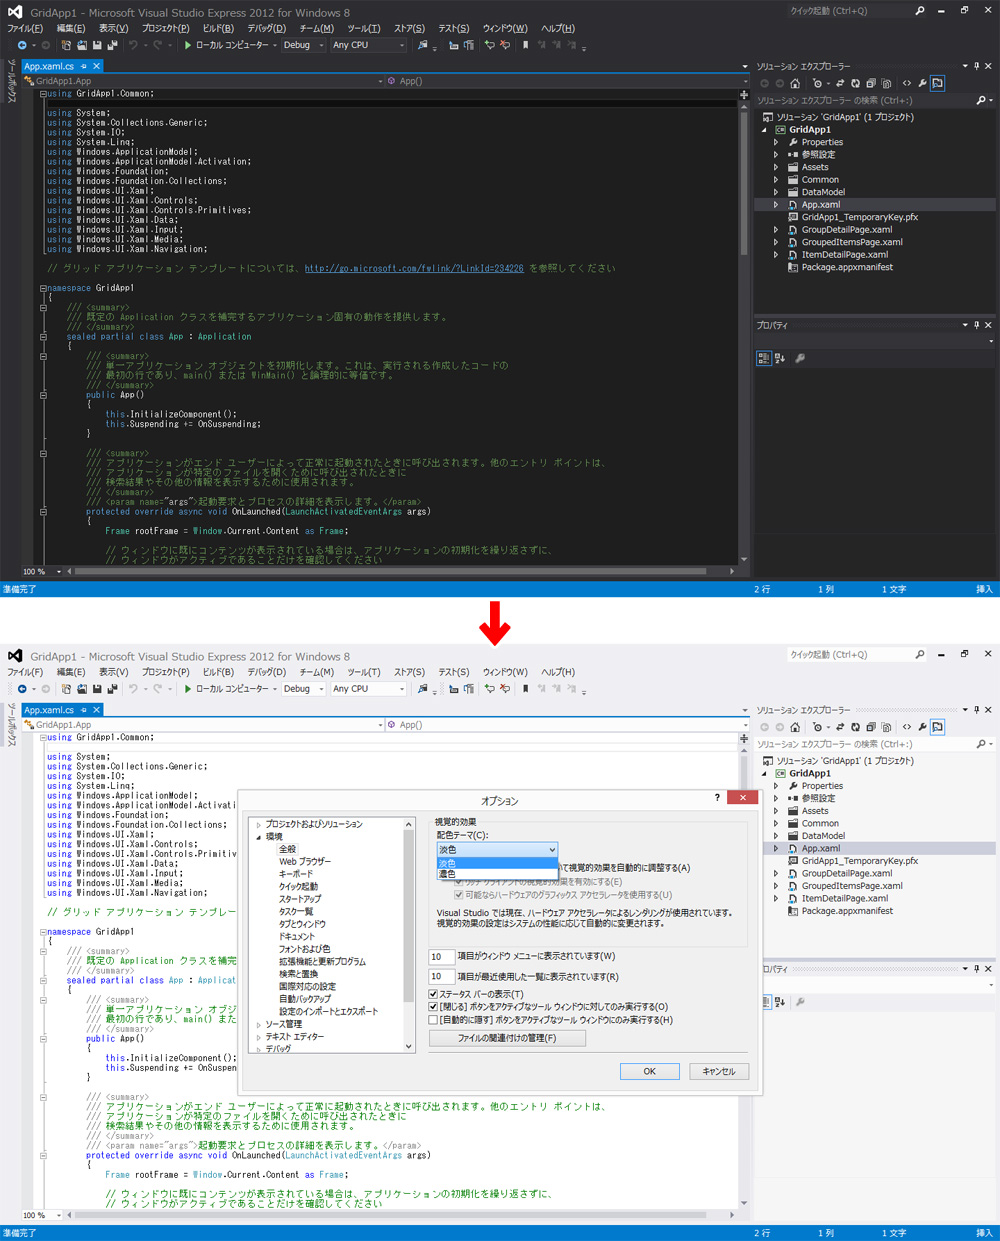This screenshot has width=1000, height=1241.
Task: Click Save All icon in light-theme main toolbar
Action: (x=112, y=689)
